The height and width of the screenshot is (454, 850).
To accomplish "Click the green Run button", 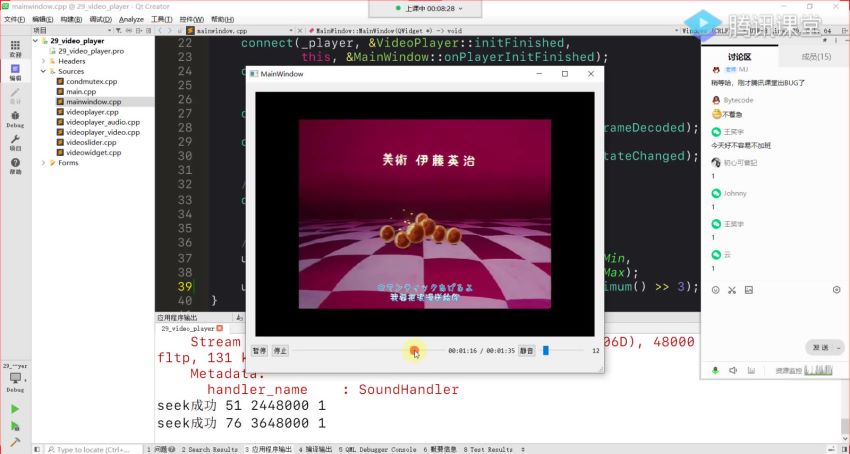I will (15, 408).
